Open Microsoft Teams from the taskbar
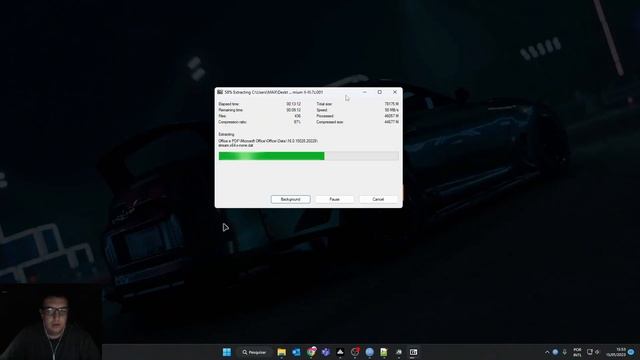The height and width of the screenshot is (360, 640). tap(326, 352)
